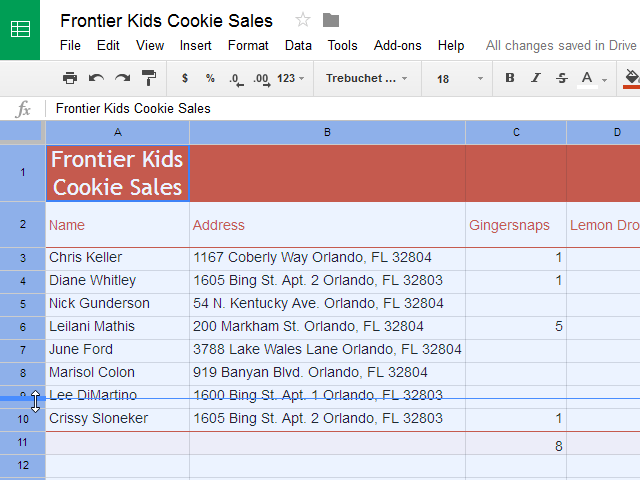Increase decimal places
Image resolution: width=640 pixels, height=480 pixels.
pos(261,78)
